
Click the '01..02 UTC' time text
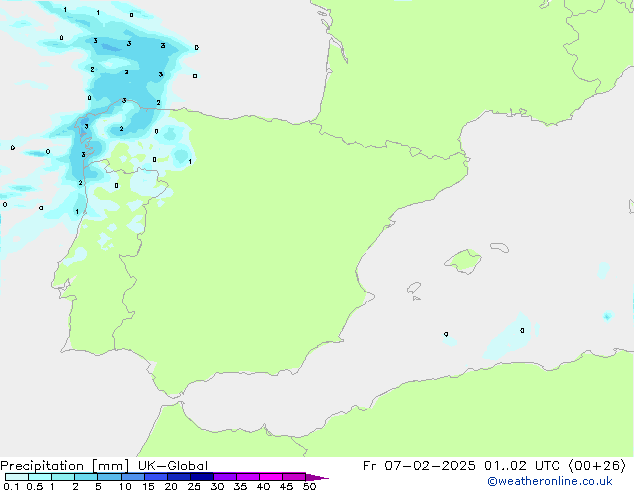[x=522, y=466]
